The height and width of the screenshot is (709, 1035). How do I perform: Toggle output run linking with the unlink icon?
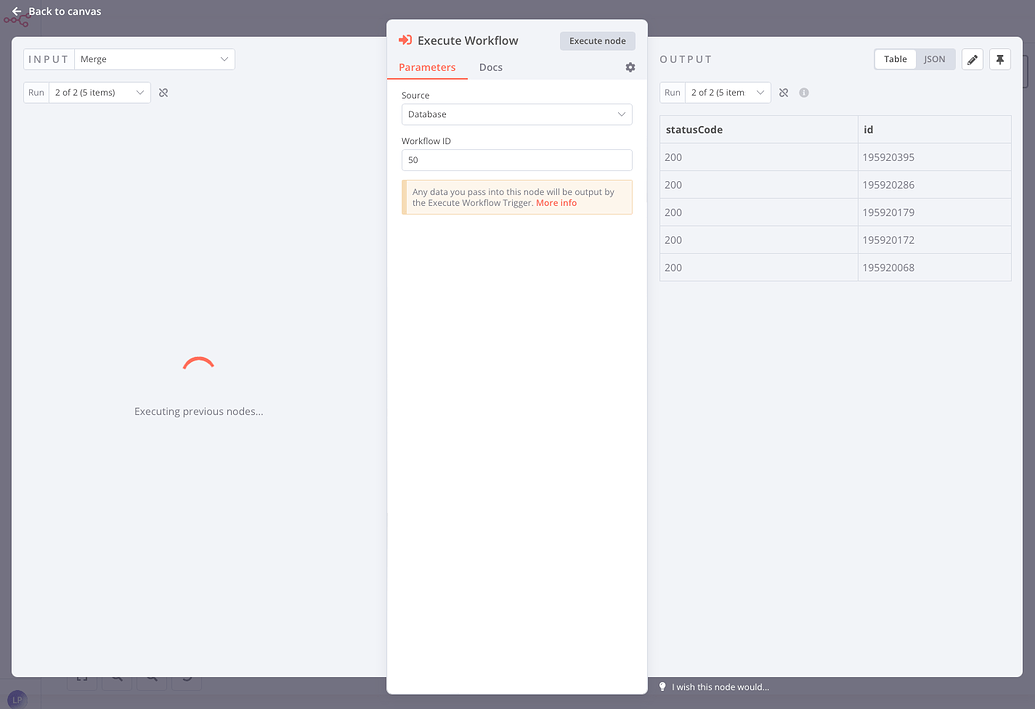pos(785,92)
